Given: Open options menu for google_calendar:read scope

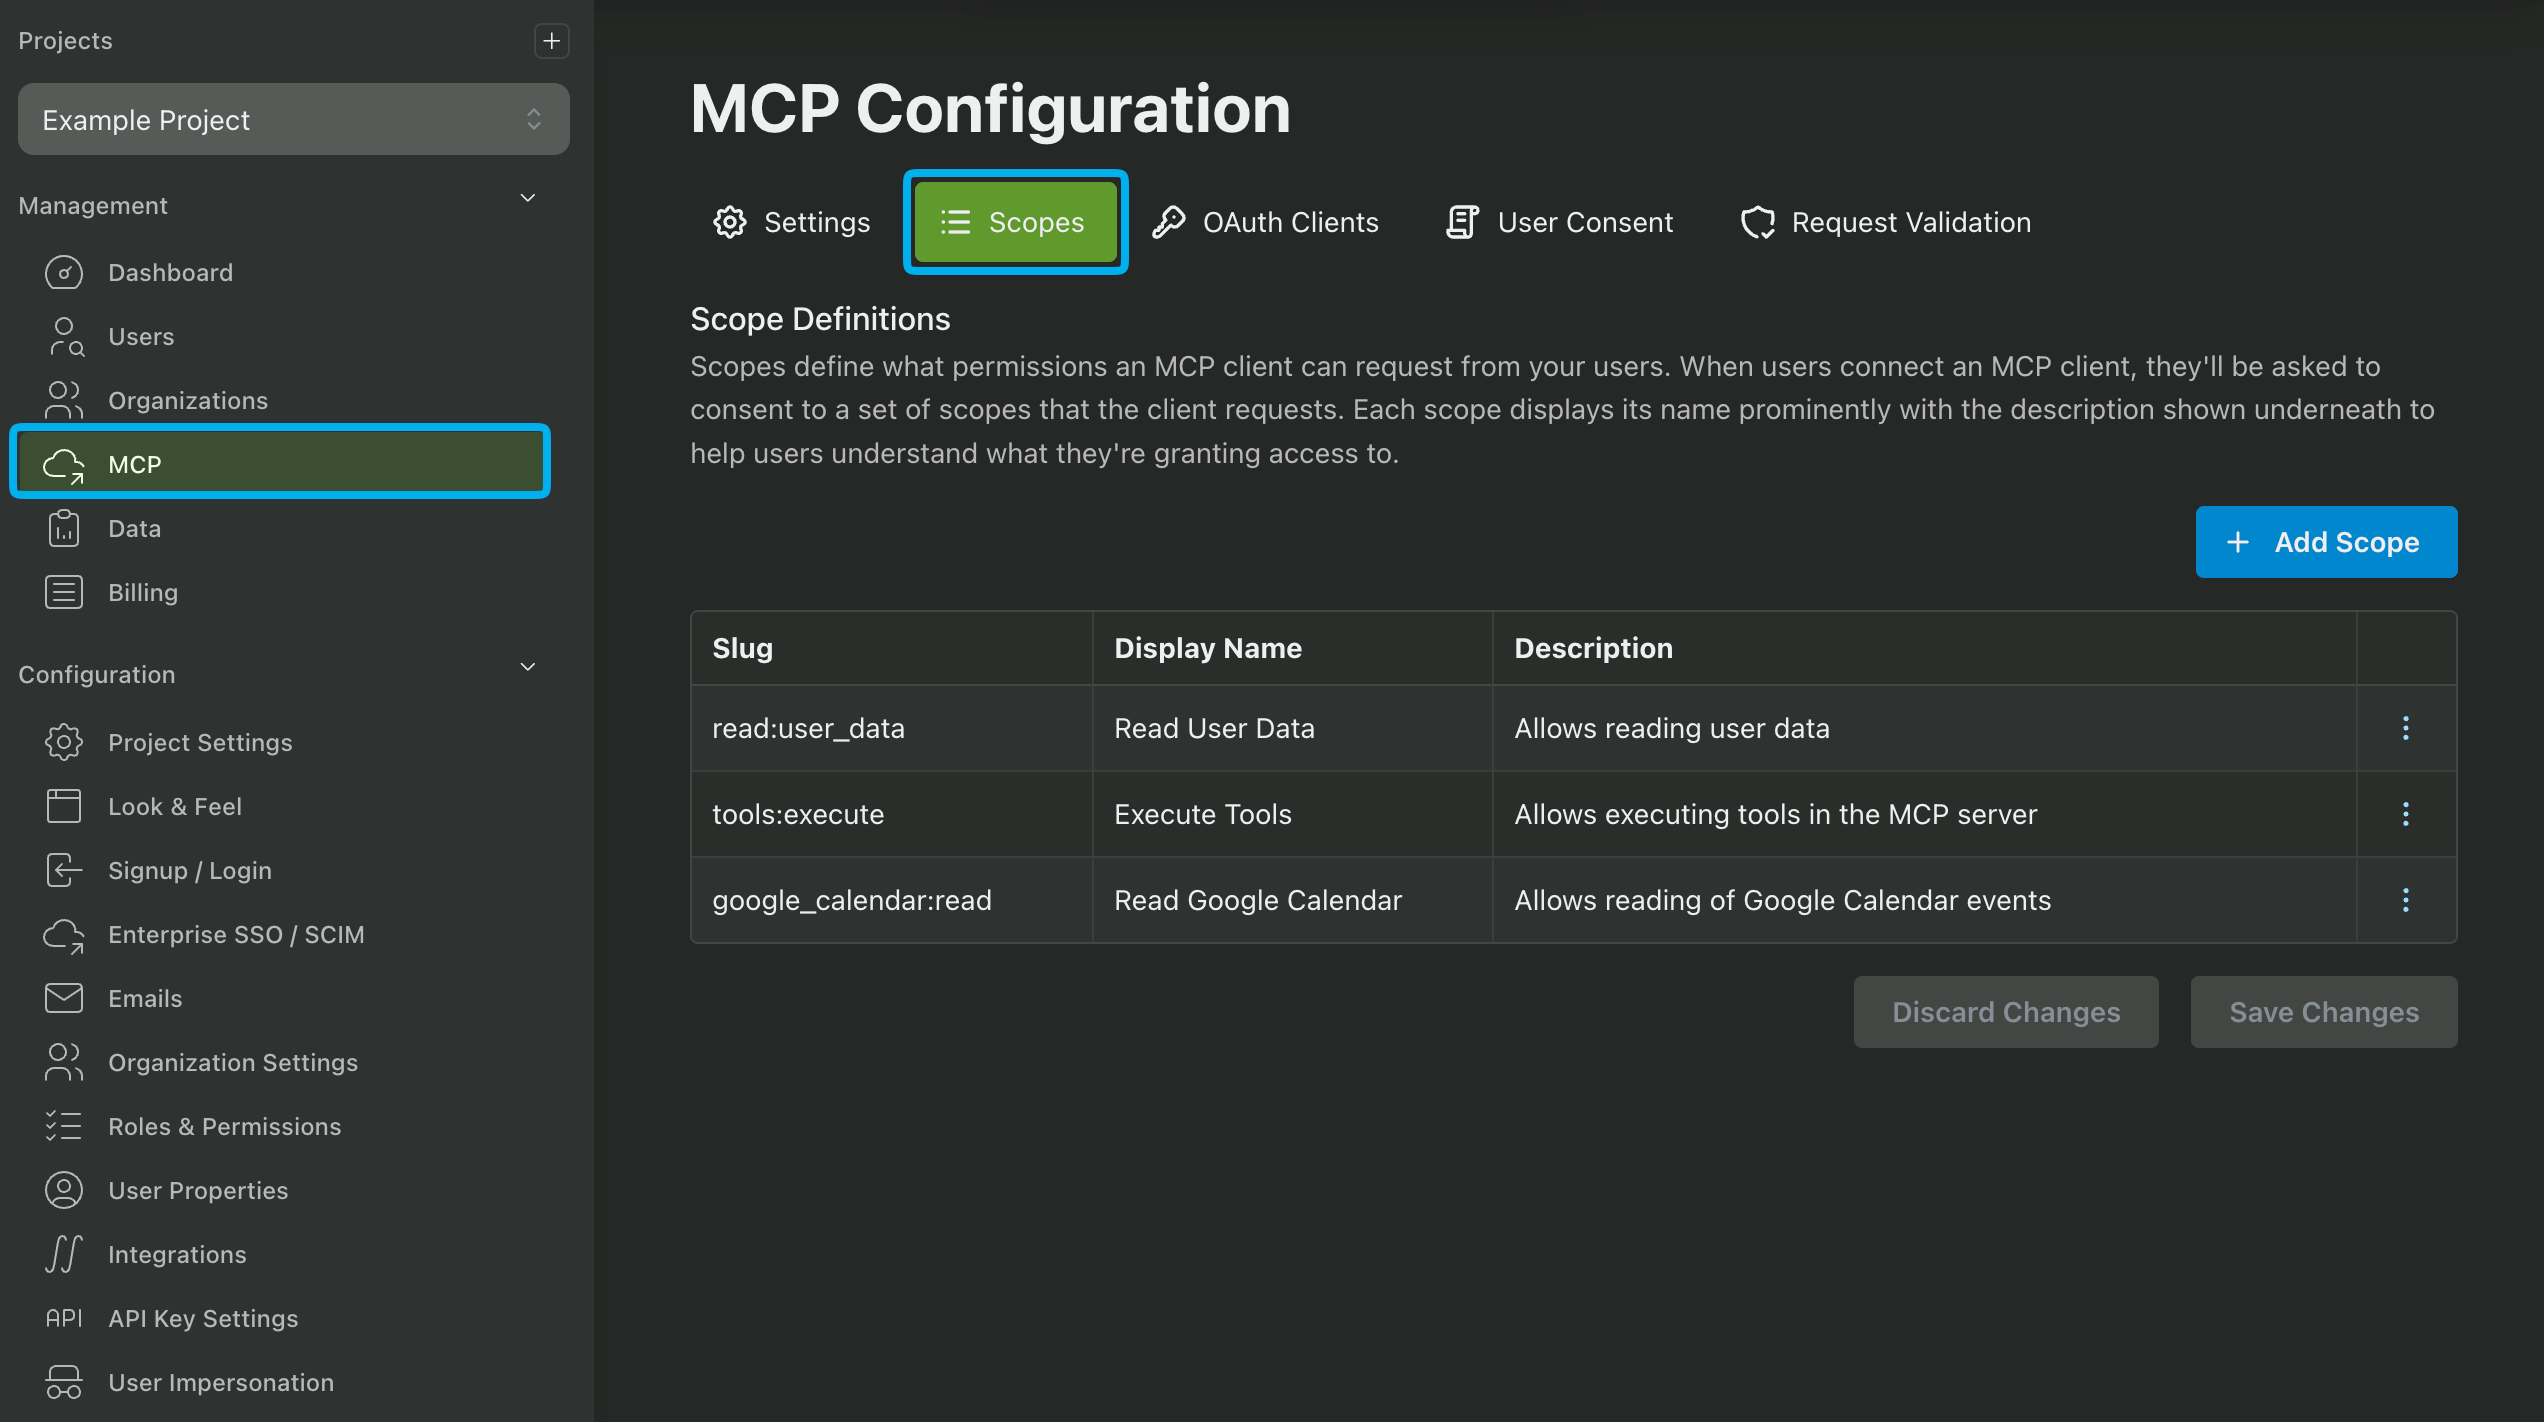Looking at the screenshot, I should 2405,900.
